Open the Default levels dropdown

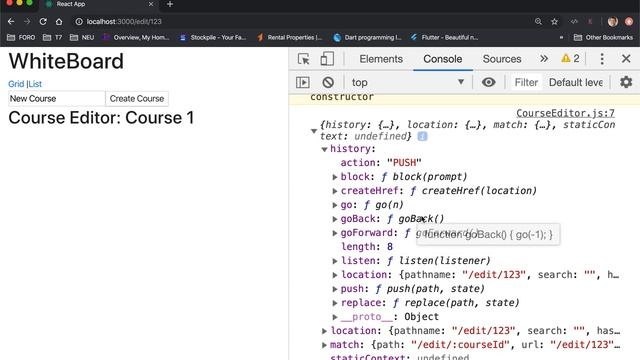coord(576,82)
